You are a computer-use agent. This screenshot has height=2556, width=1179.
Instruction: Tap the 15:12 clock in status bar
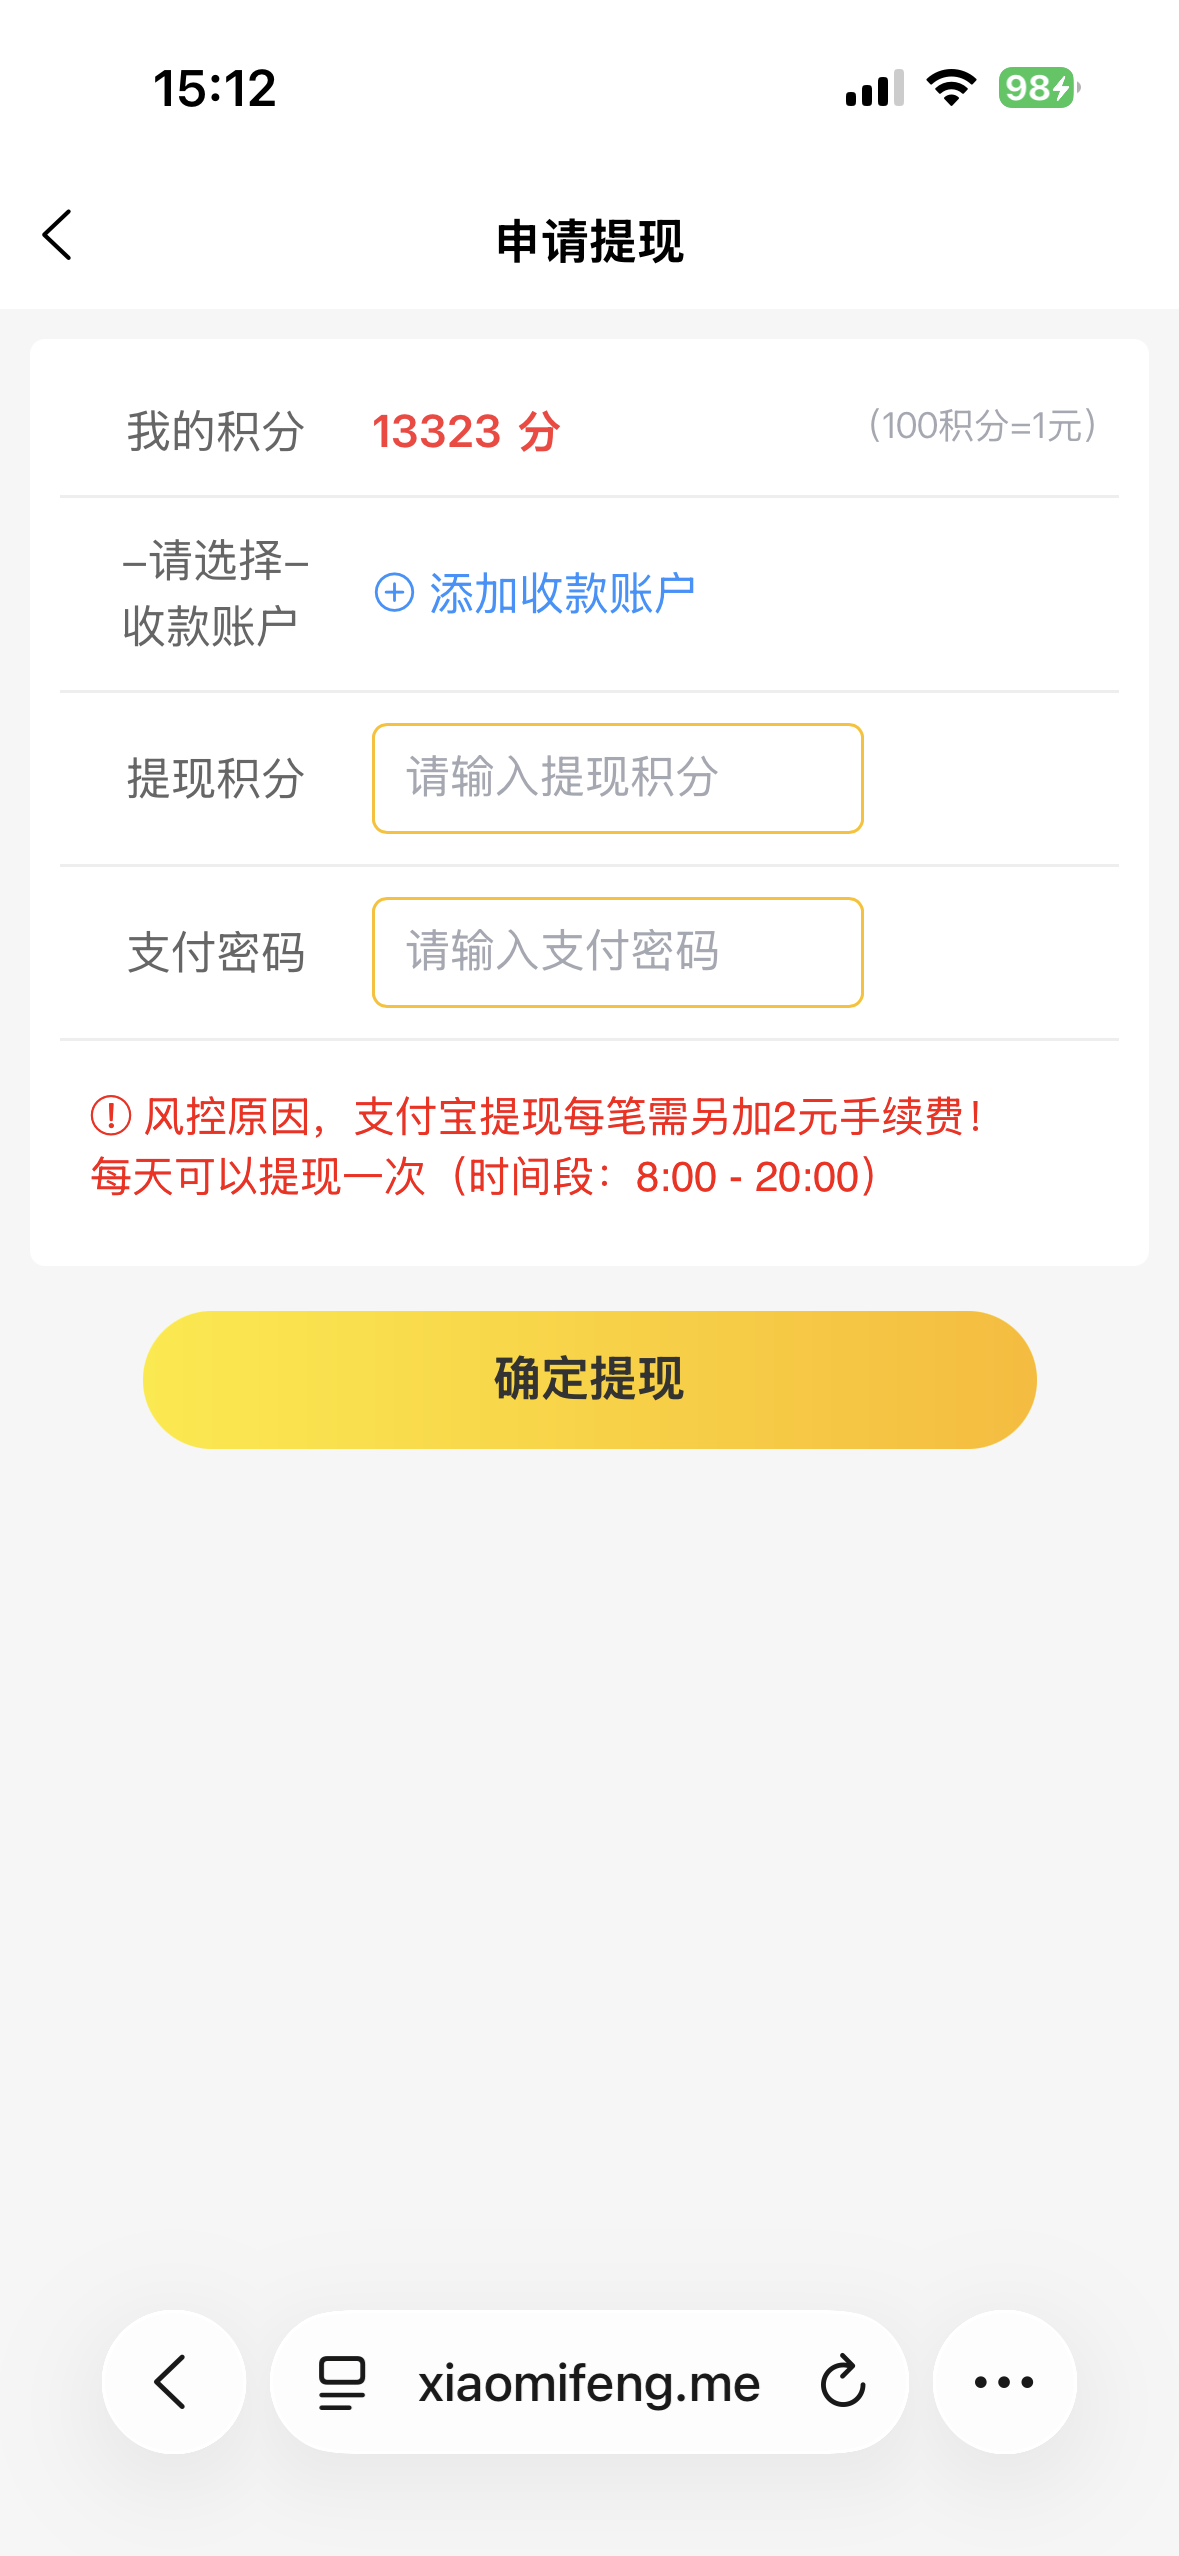pyautogui.click(x=214, y=88)
